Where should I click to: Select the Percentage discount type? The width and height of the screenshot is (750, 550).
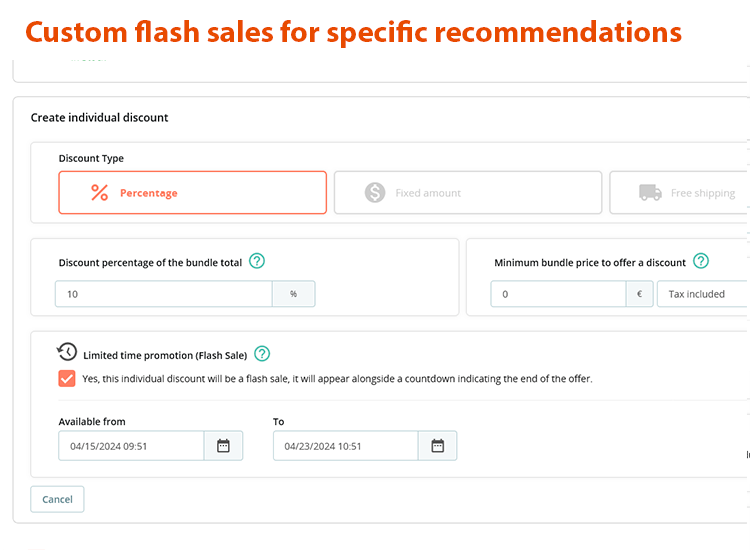point(193,193)
